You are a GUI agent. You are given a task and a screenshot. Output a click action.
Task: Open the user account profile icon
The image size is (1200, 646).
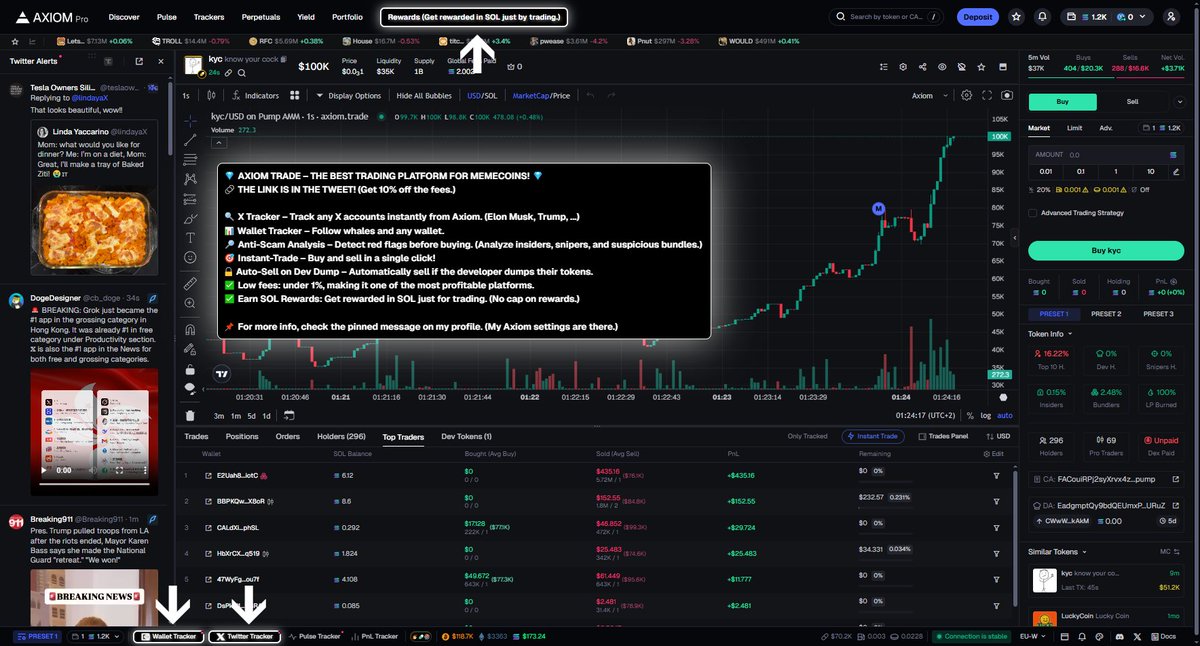click(1171, 17)
